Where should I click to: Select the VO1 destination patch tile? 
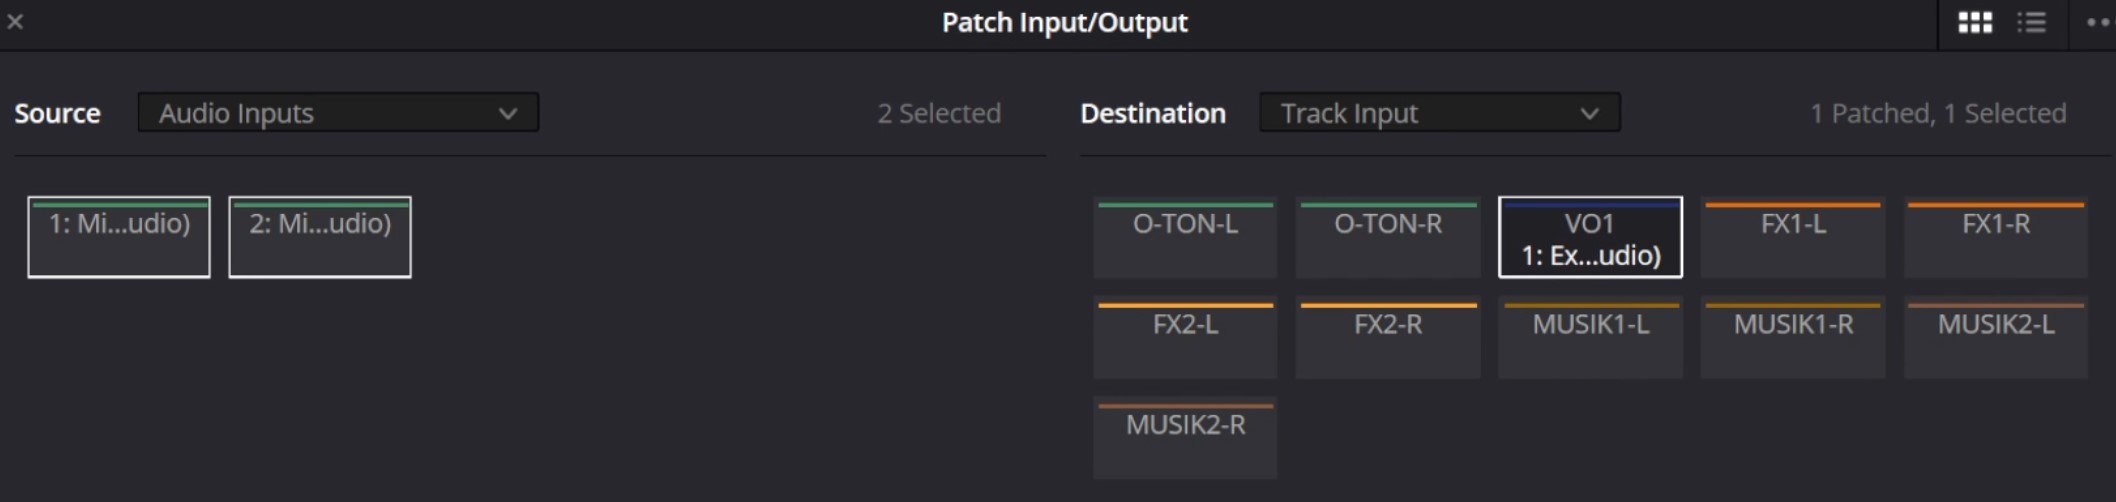click(x=1590, y=237)
